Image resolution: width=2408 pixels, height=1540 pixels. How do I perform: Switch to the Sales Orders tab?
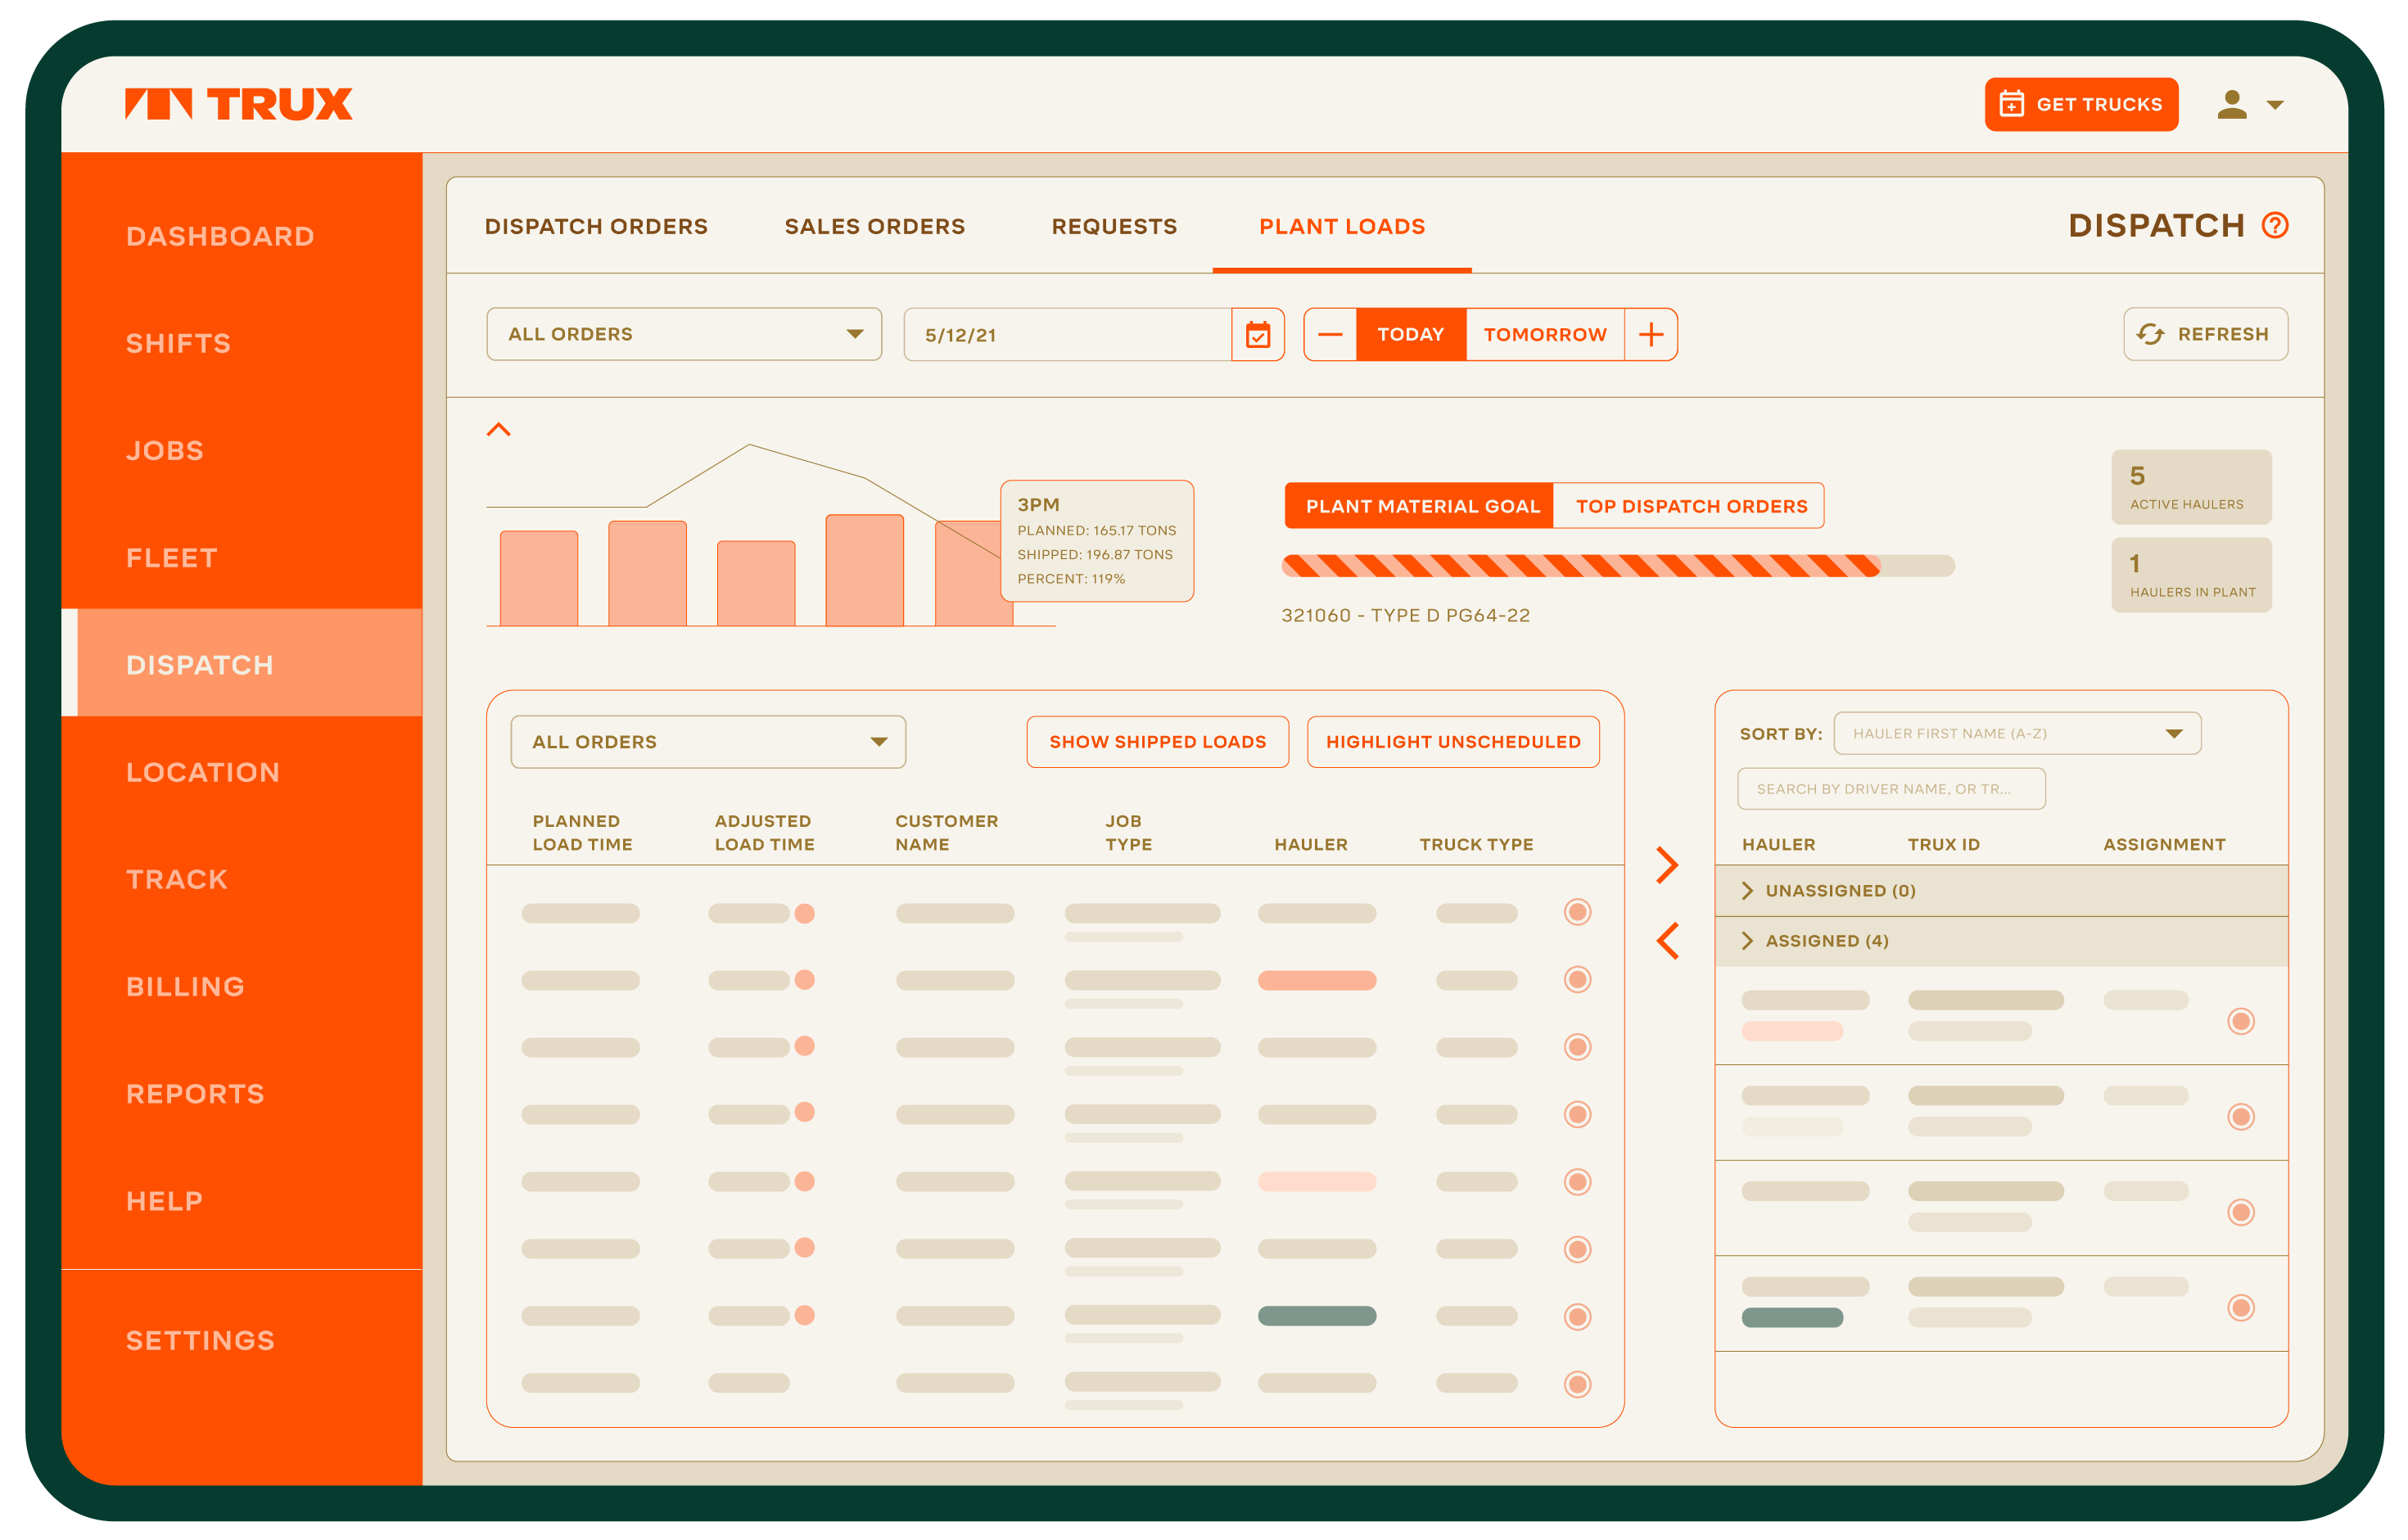point(874,227)
